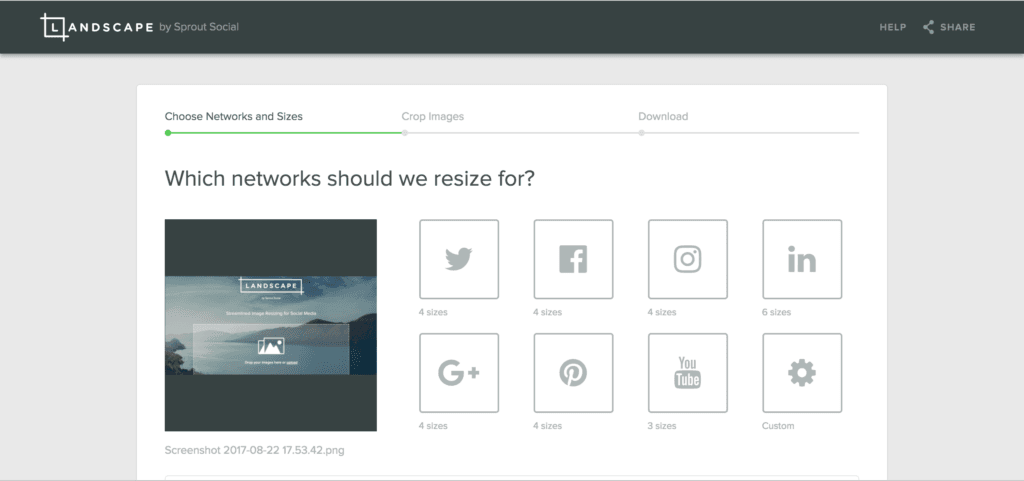Select the Facebook network tile

tap(573, 259)
